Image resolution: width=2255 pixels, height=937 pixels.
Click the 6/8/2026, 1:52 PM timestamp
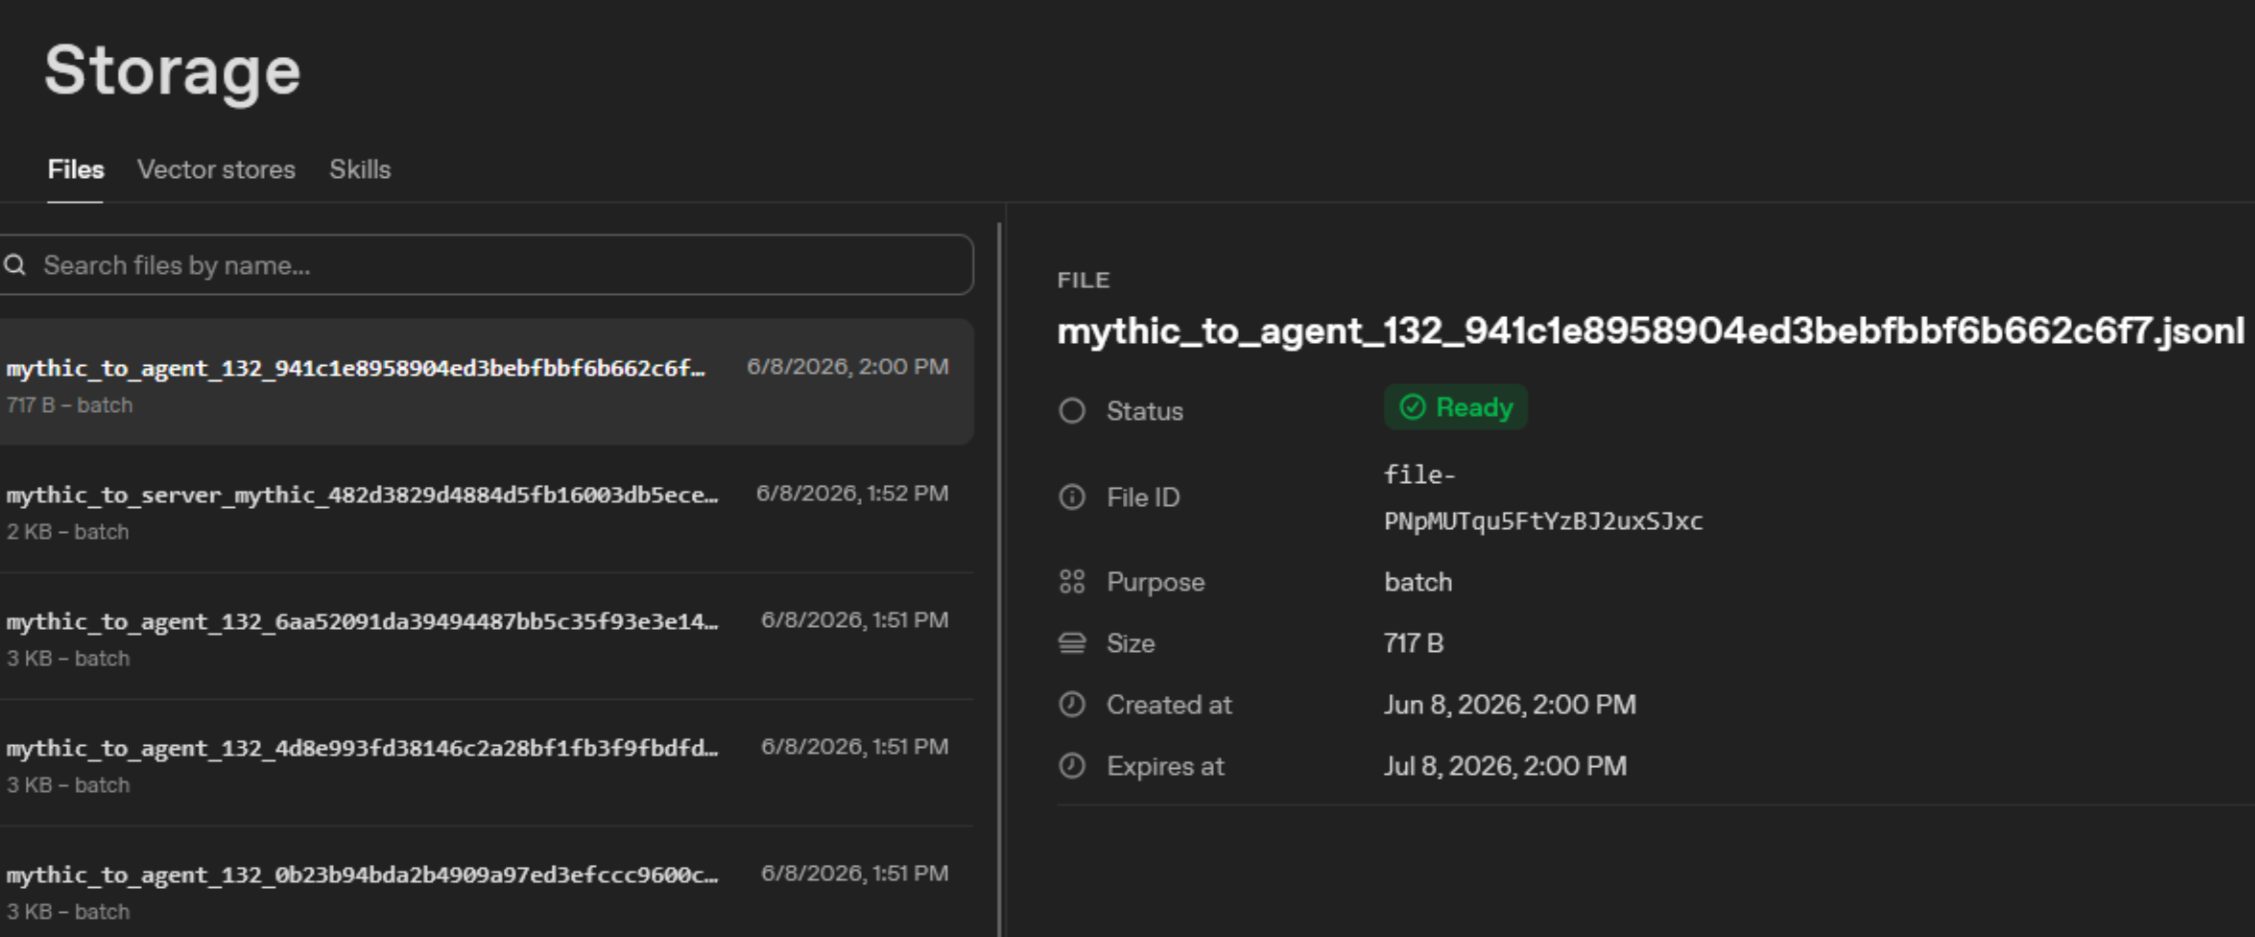click(x=852, y=494)
